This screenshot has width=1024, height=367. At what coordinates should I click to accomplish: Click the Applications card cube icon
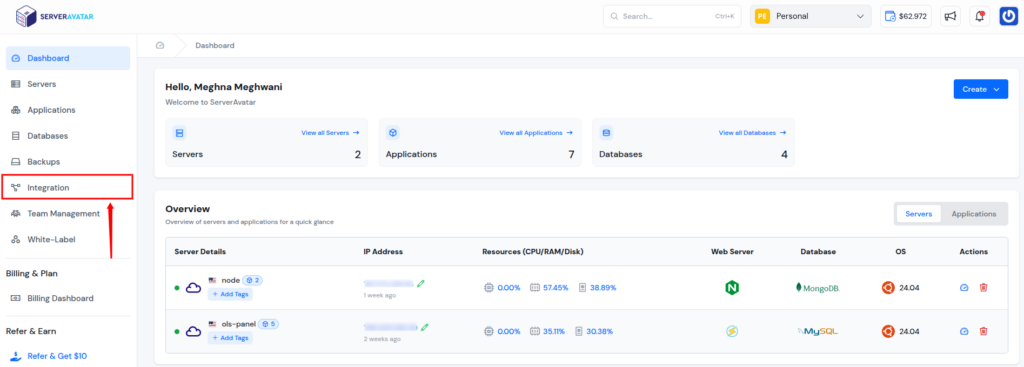(x=393, y=133)
